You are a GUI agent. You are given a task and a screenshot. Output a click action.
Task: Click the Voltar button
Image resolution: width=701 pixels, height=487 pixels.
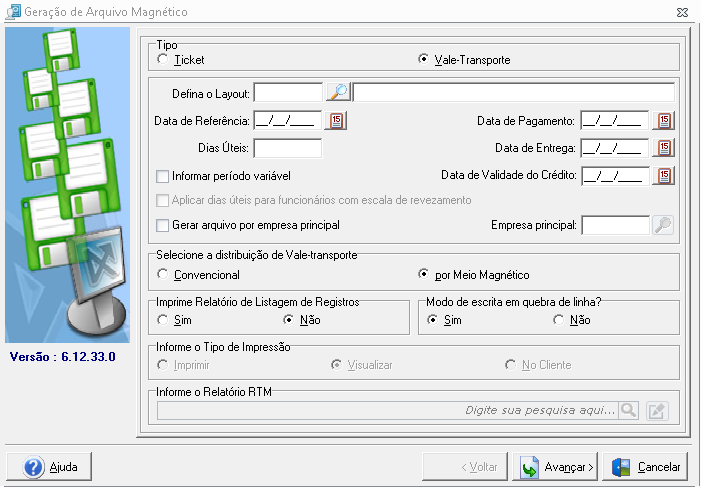[x=465, y=466]
